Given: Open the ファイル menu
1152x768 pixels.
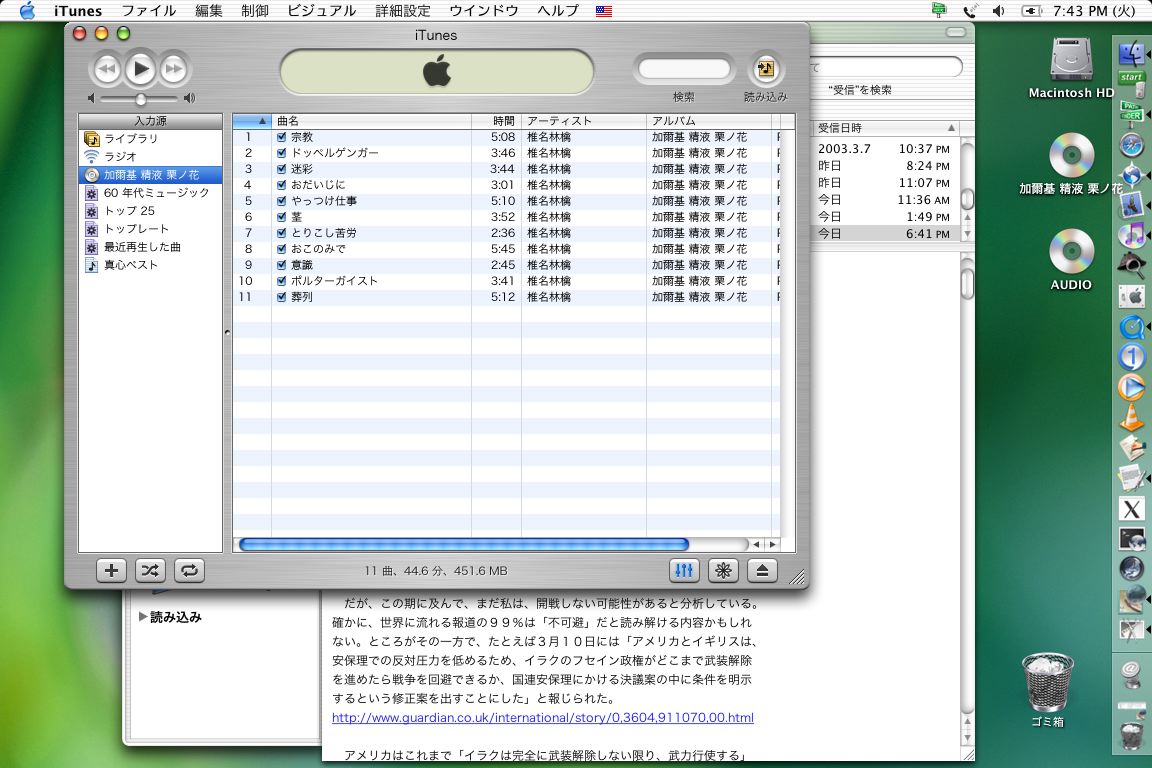Looking at the screenshot, I should tap(148, 11).
